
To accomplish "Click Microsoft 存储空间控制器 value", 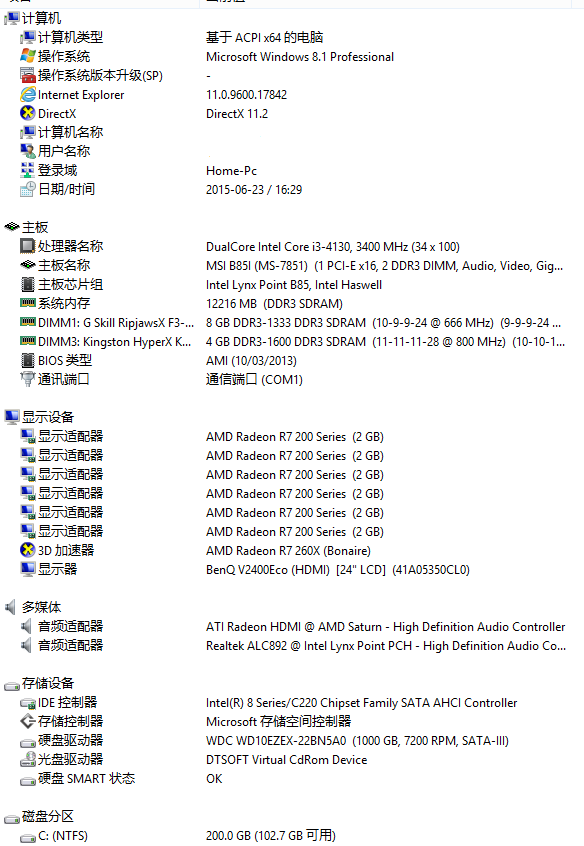I will (x=279, y=721).
